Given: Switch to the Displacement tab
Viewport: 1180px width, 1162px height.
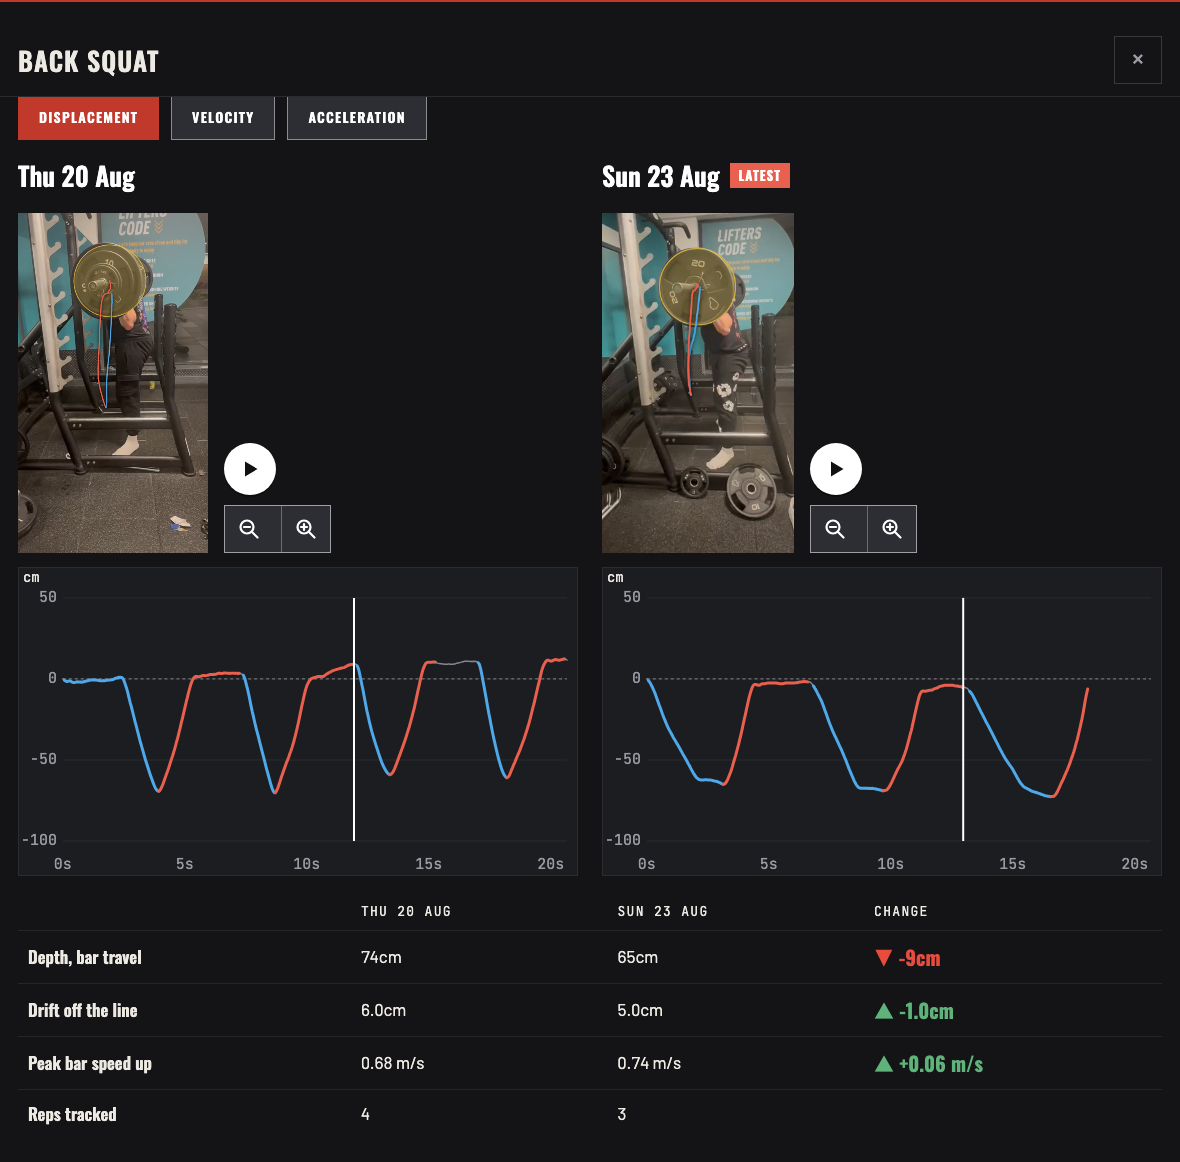Looking at the screenshot, I should [88, 118].
